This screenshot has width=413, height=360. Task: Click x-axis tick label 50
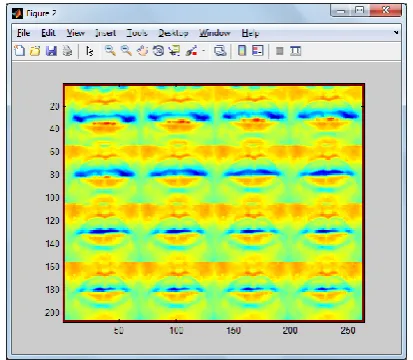(119, 331)
